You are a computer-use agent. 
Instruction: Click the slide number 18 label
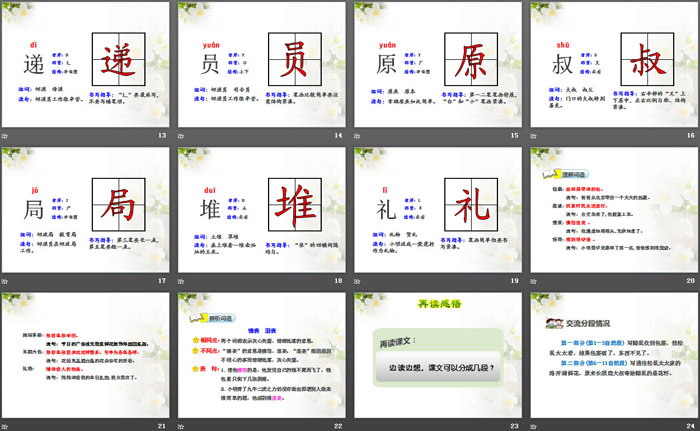338,280
